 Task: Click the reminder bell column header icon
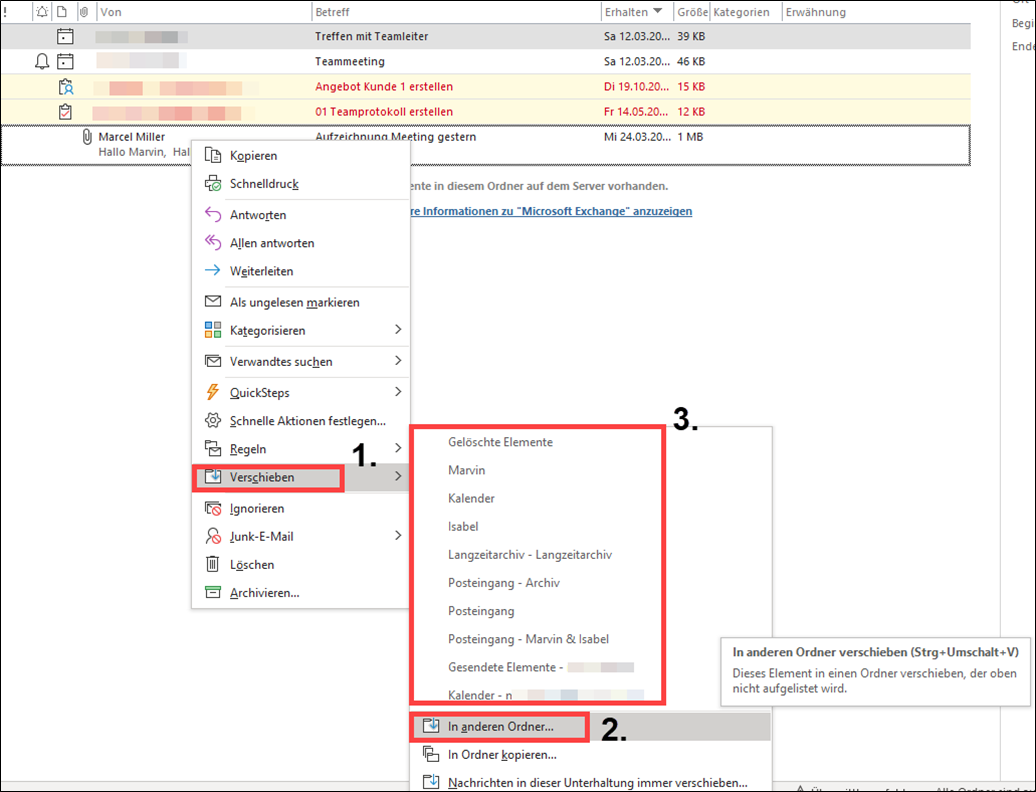[42, 12]
